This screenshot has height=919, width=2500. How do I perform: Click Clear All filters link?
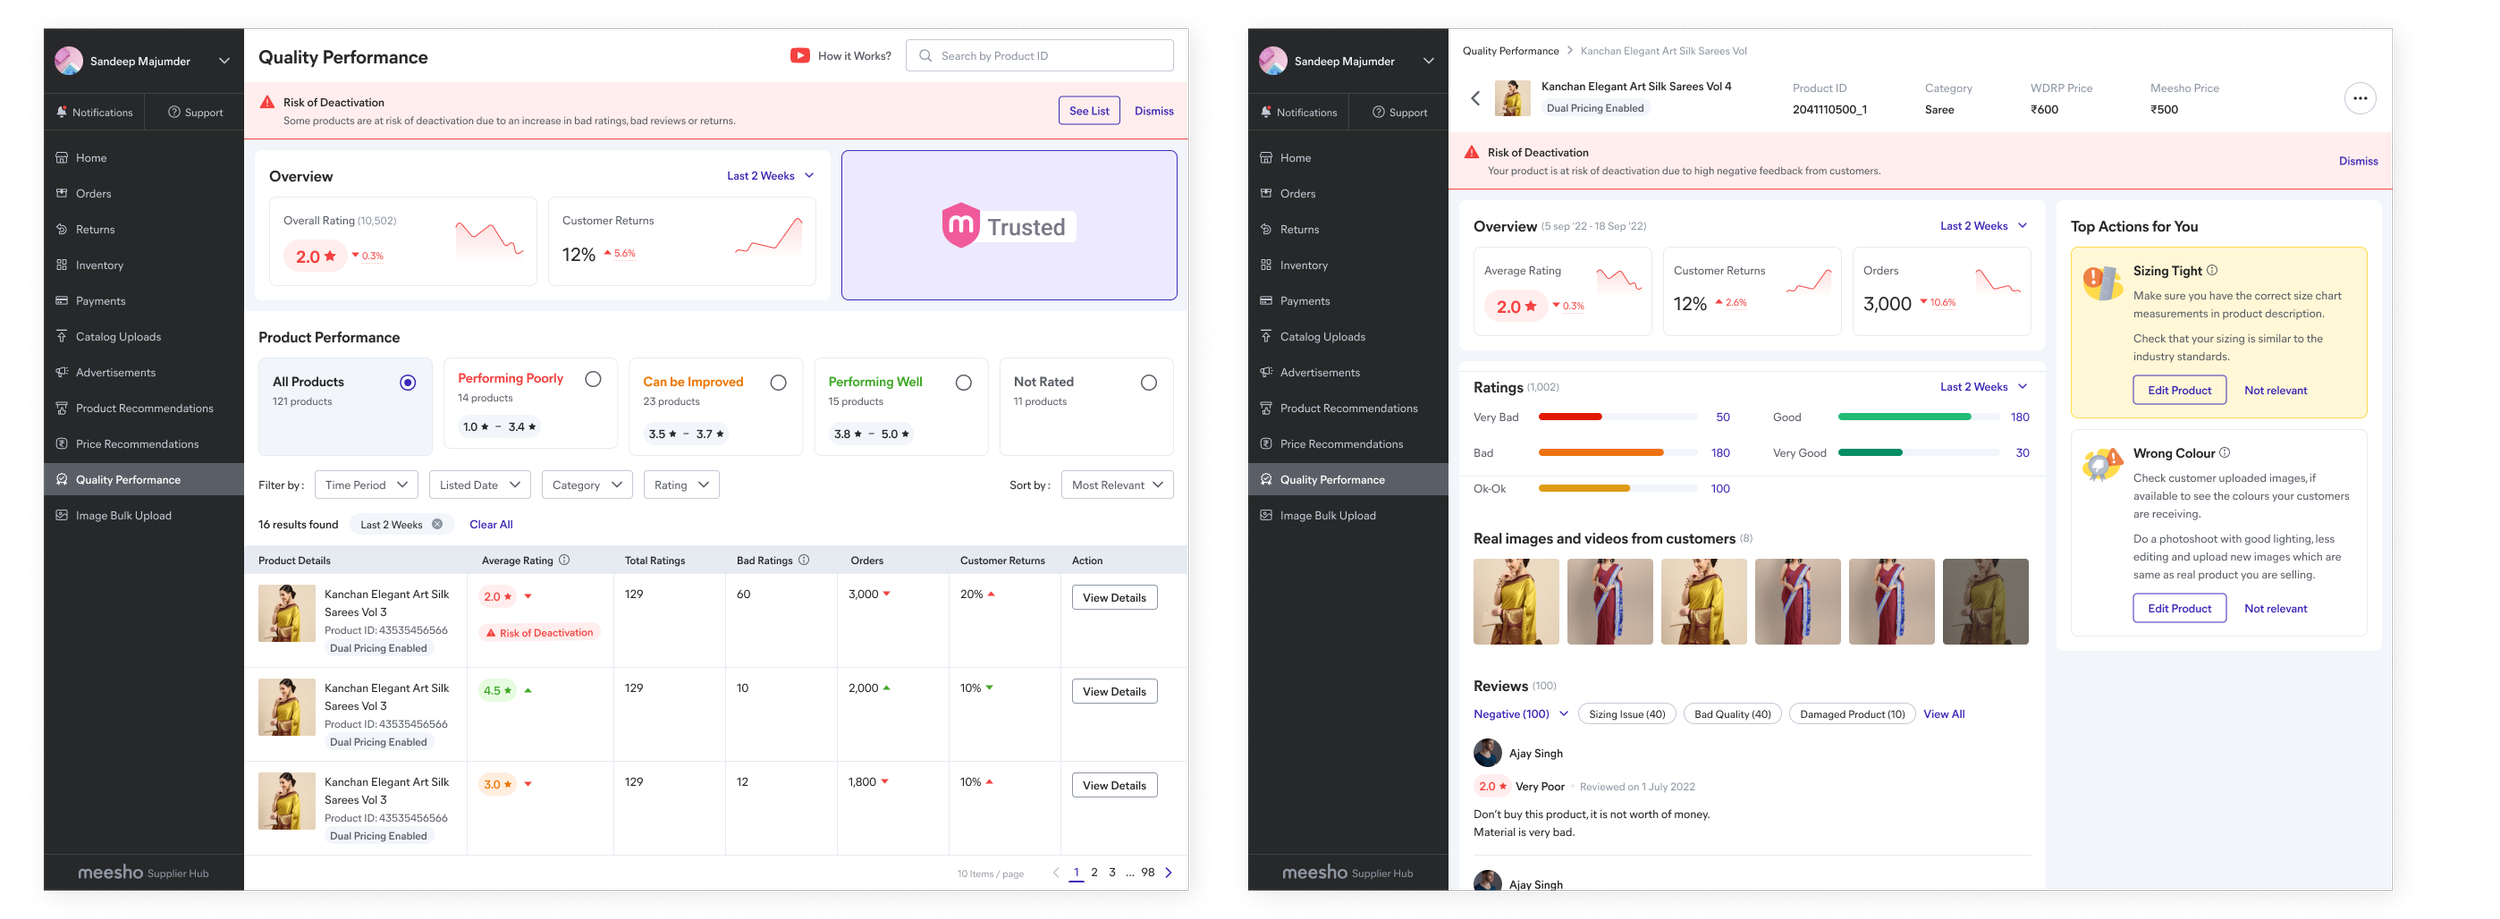click(x=491, y=524)
